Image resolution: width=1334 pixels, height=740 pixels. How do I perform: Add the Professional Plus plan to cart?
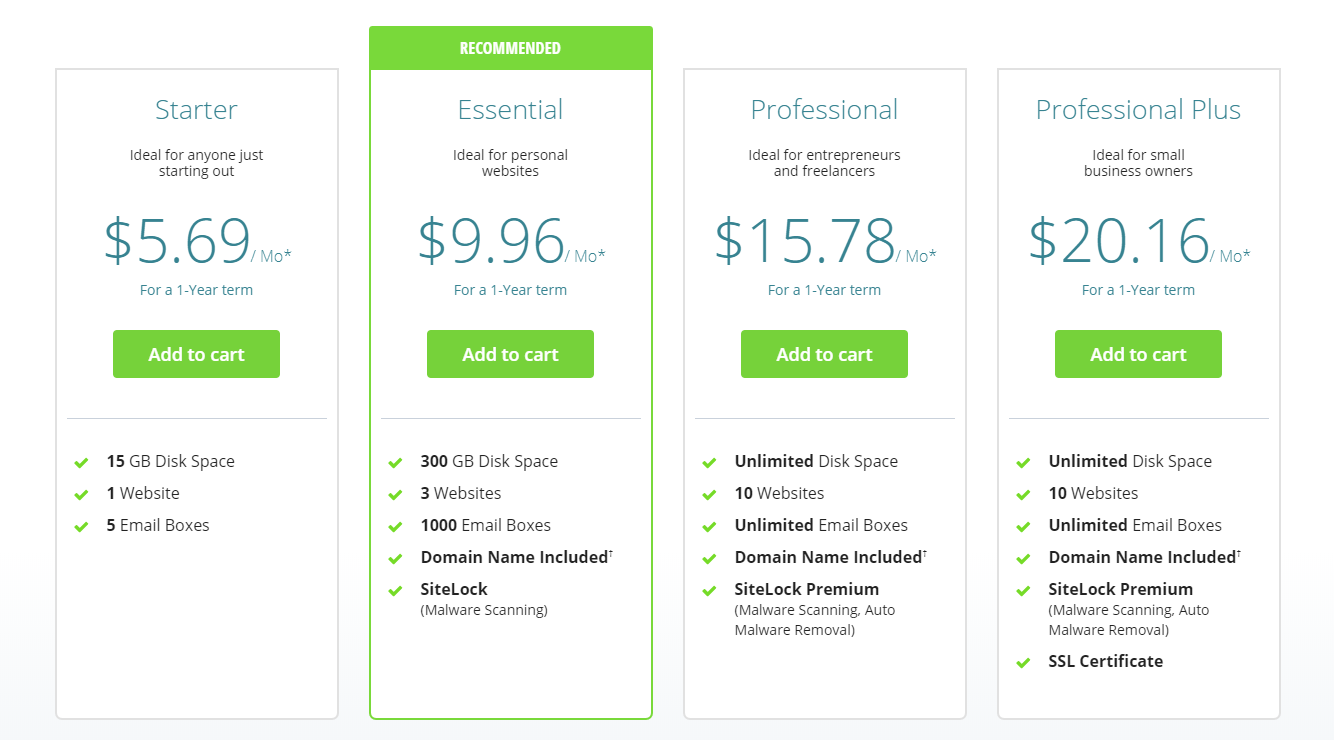click(x=1138, y=354)
